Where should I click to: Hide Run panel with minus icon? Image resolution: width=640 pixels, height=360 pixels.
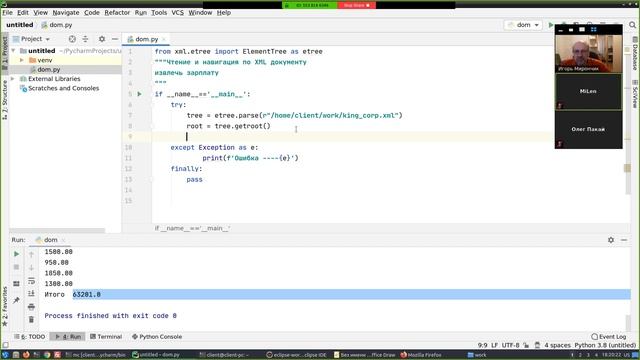click(x=624, y=240)
